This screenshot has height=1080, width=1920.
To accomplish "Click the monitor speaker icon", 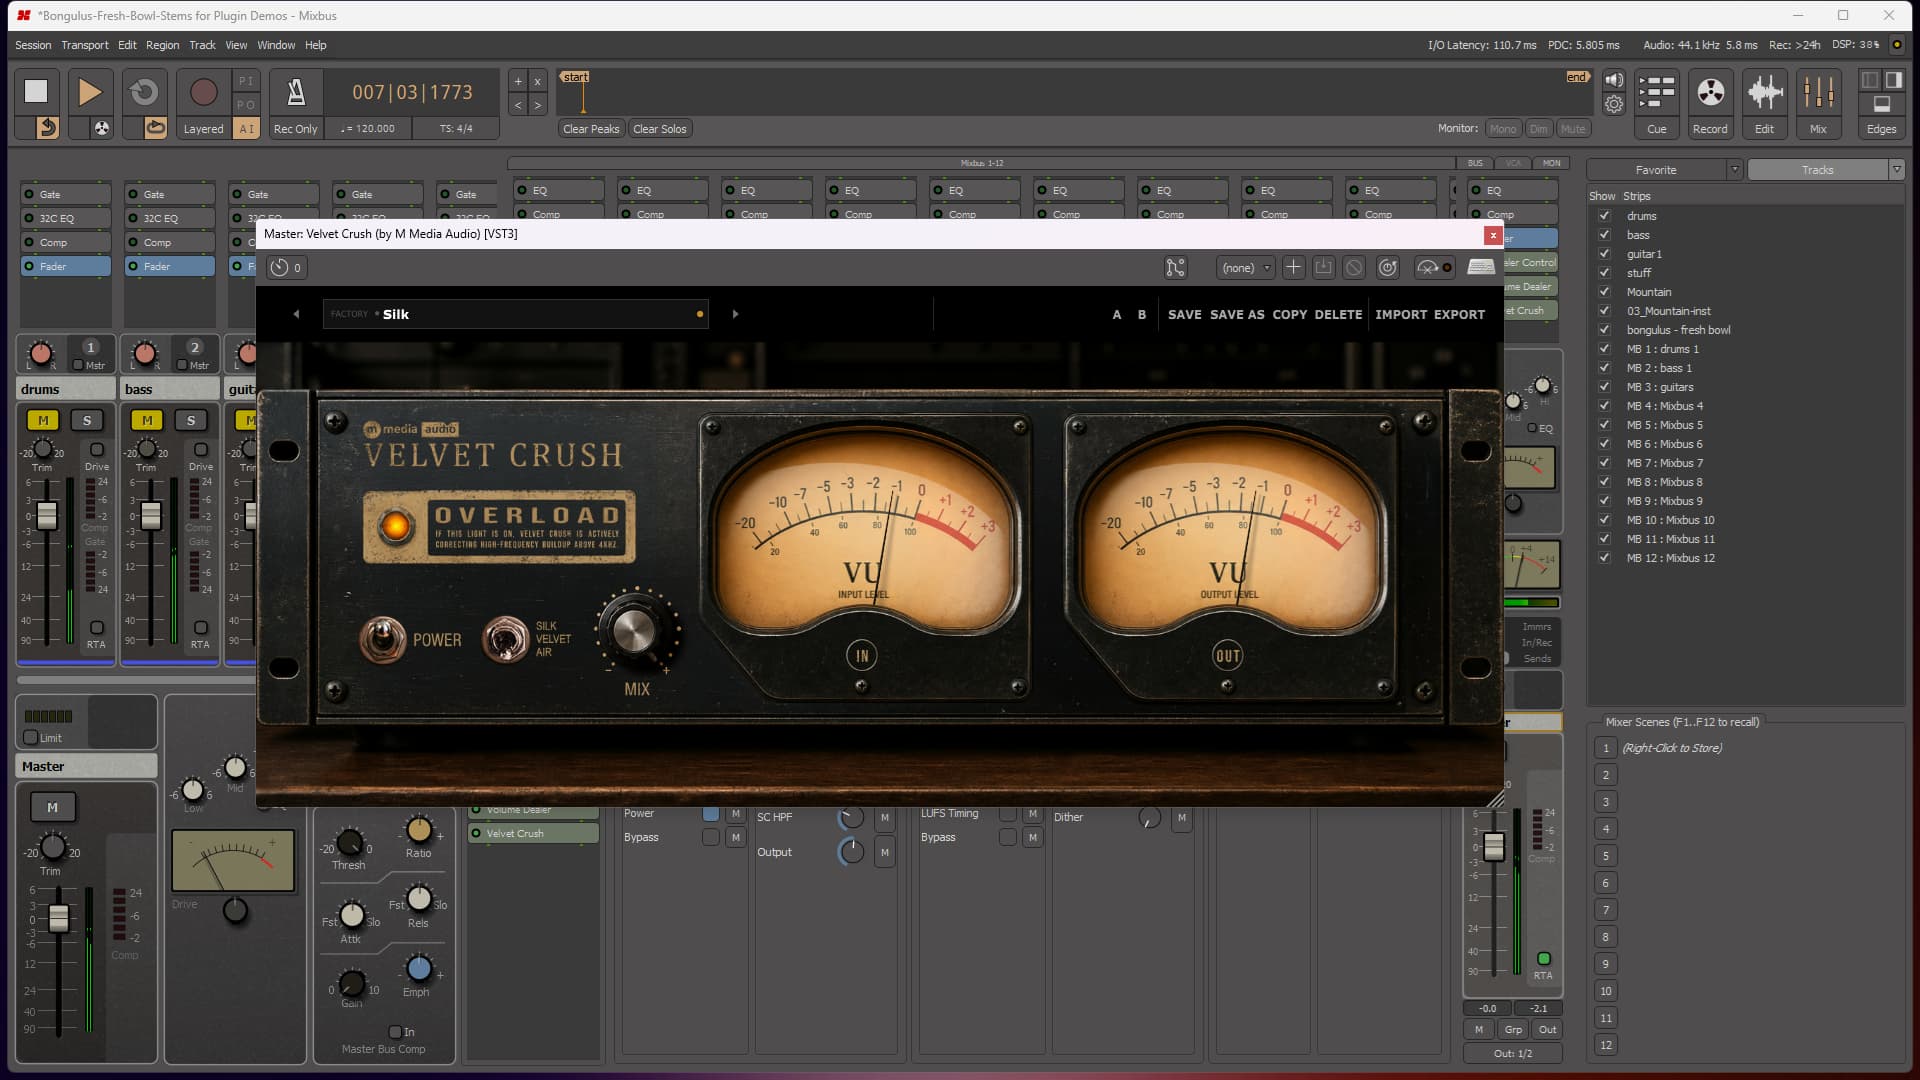I will pos(1614,80).
